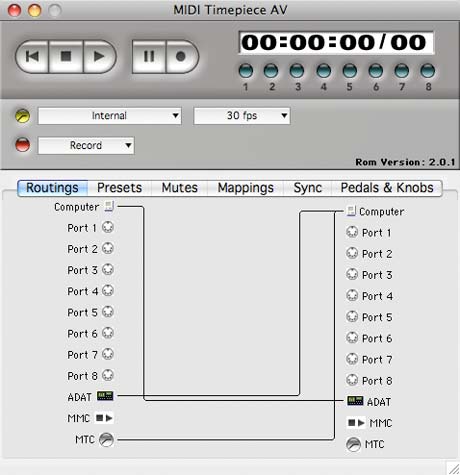Pause the transport with the pause button
The image size is (460, 475).
(149, 56)
